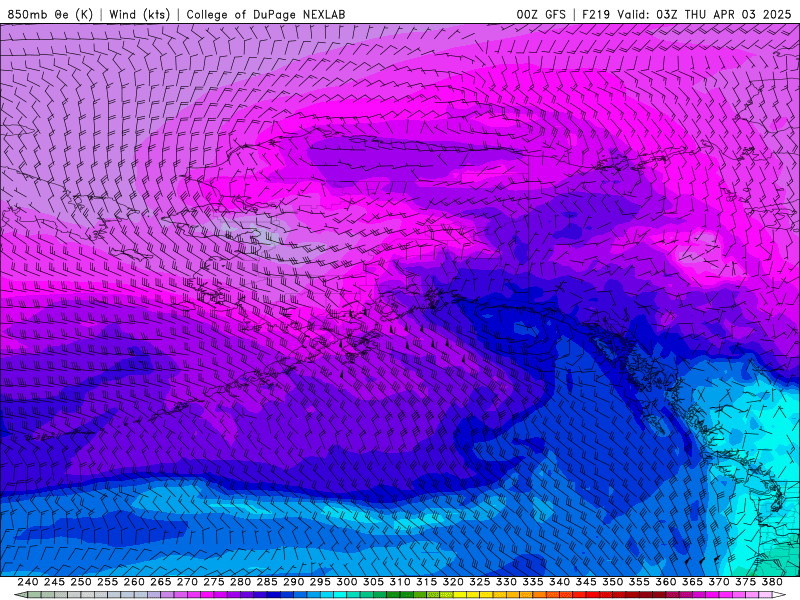
Task: Click the 255 value on the color scale
Action: (107, 582)
